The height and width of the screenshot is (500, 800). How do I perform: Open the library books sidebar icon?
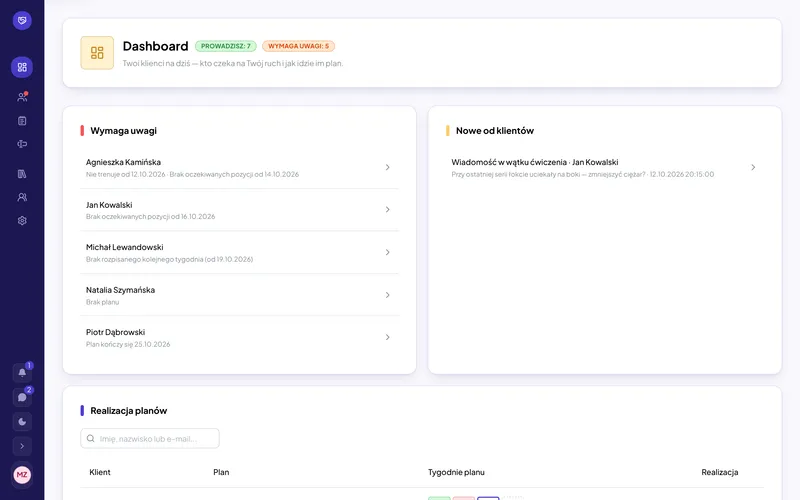tap(22, 174)
